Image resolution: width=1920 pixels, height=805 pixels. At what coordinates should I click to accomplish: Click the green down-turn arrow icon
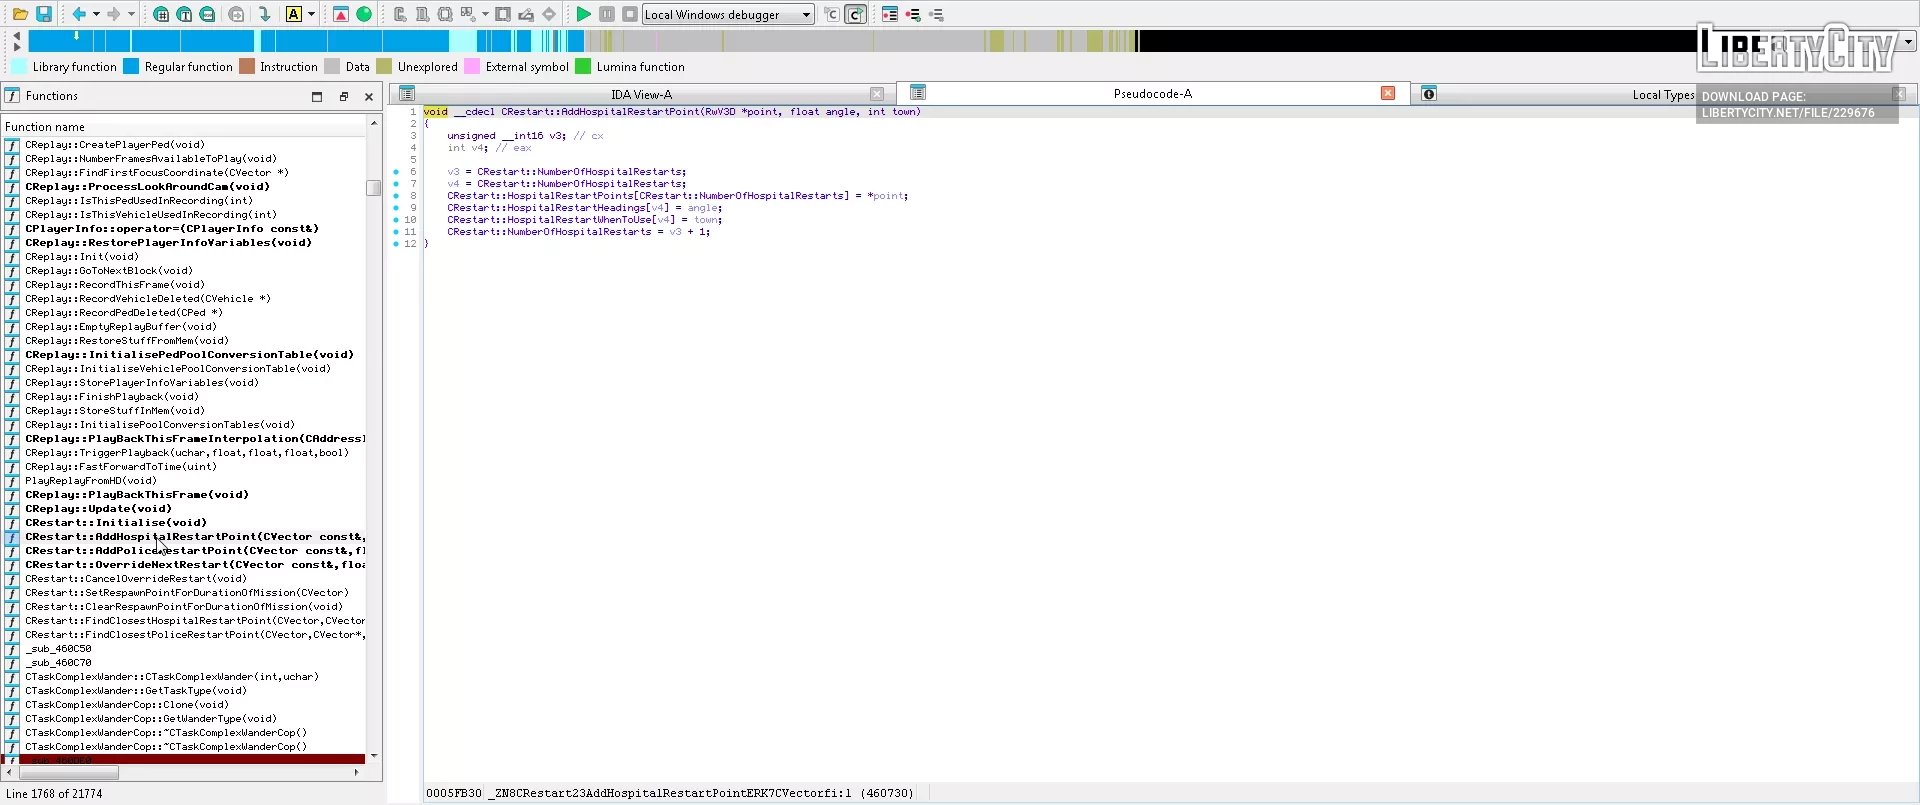click(264, 14)
